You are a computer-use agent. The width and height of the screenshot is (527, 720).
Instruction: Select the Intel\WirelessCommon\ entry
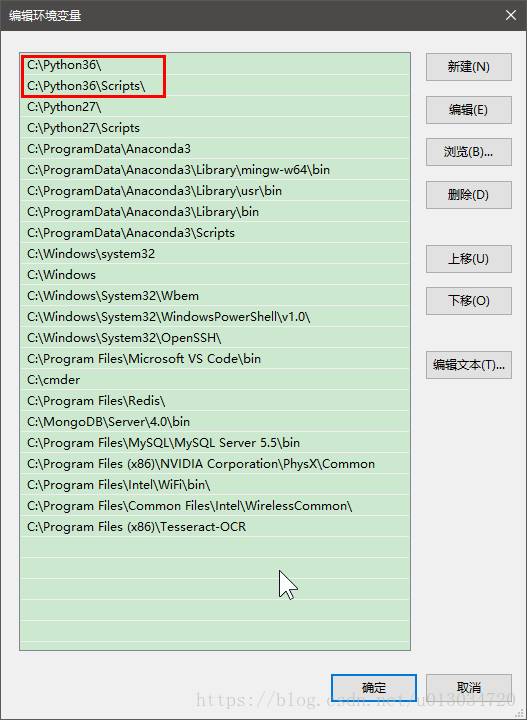[x=215, y=506]
